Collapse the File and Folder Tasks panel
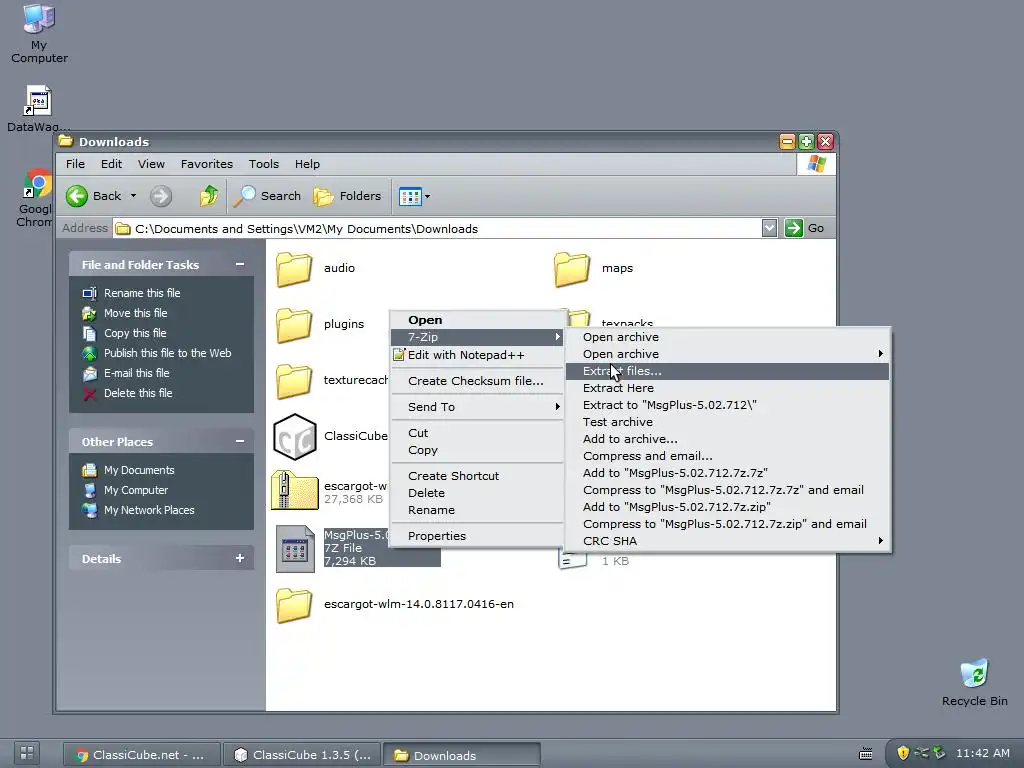The height and width of the screenshot is (768, 1024). [x=240, y=264]
